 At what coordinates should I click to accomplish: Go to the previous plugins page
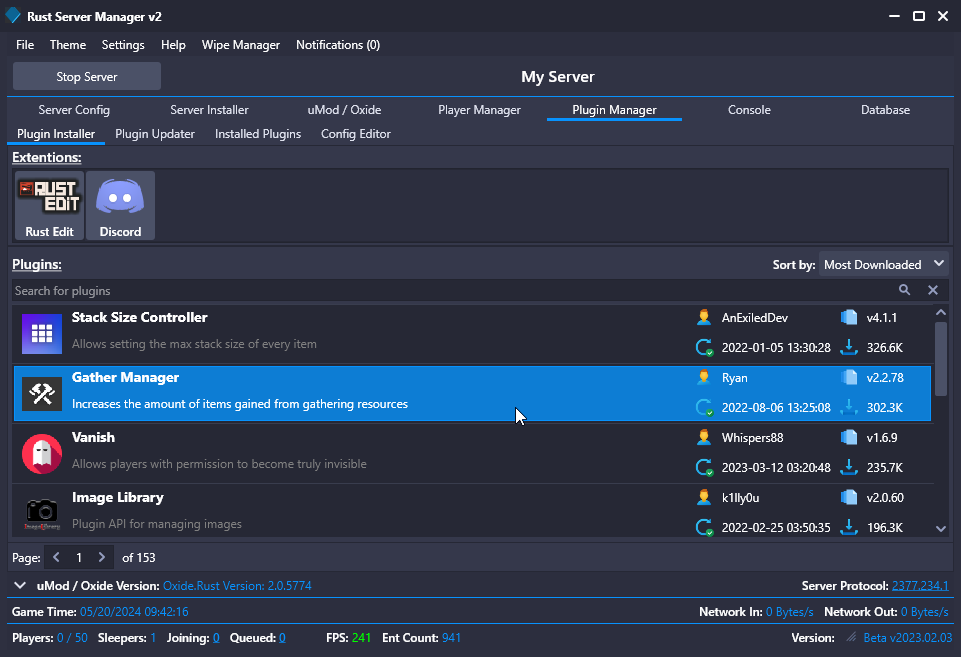tap(57, 557)
